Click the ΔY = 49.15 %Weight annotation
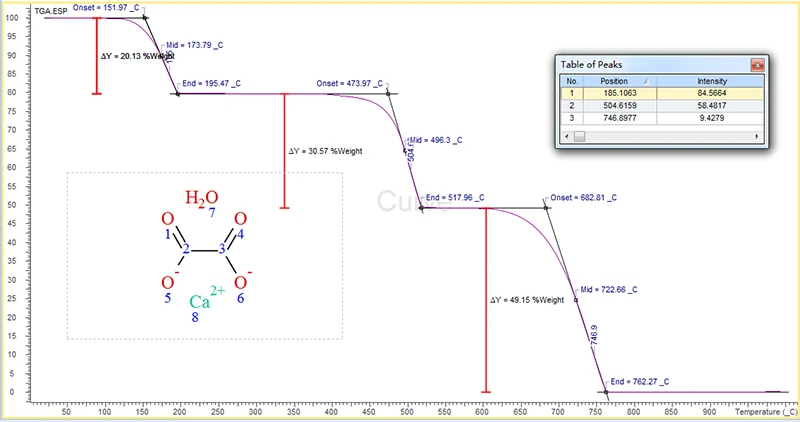 pos(527,300)
